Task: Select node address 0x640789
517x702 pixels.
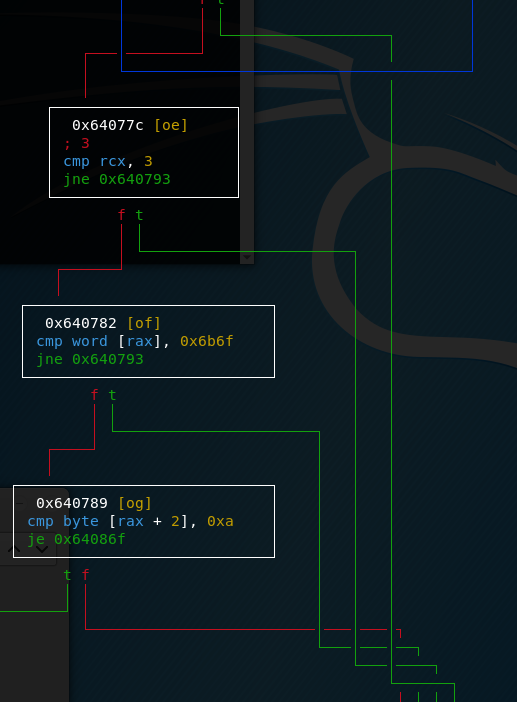Action: (72, 503)
